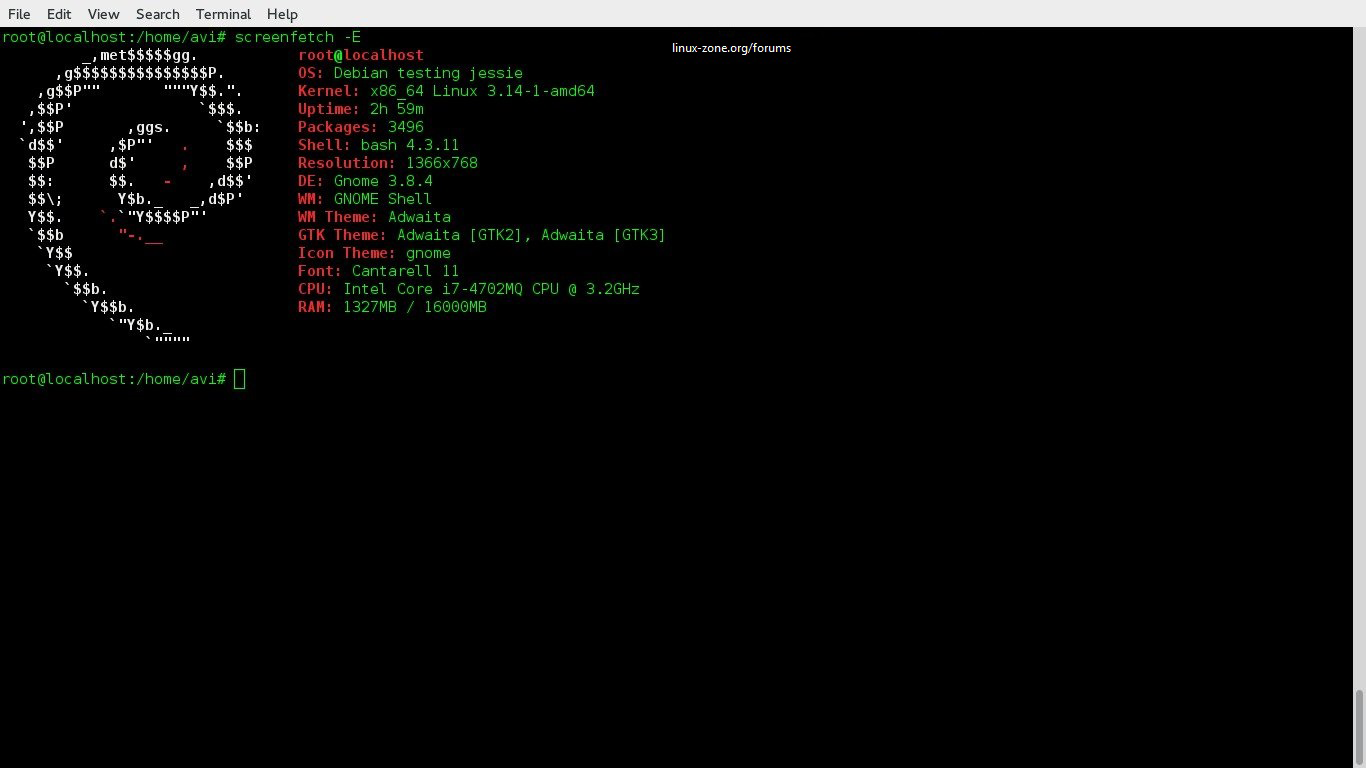Open the File menu
1366x768 pixels.
[x=19, y=14]
